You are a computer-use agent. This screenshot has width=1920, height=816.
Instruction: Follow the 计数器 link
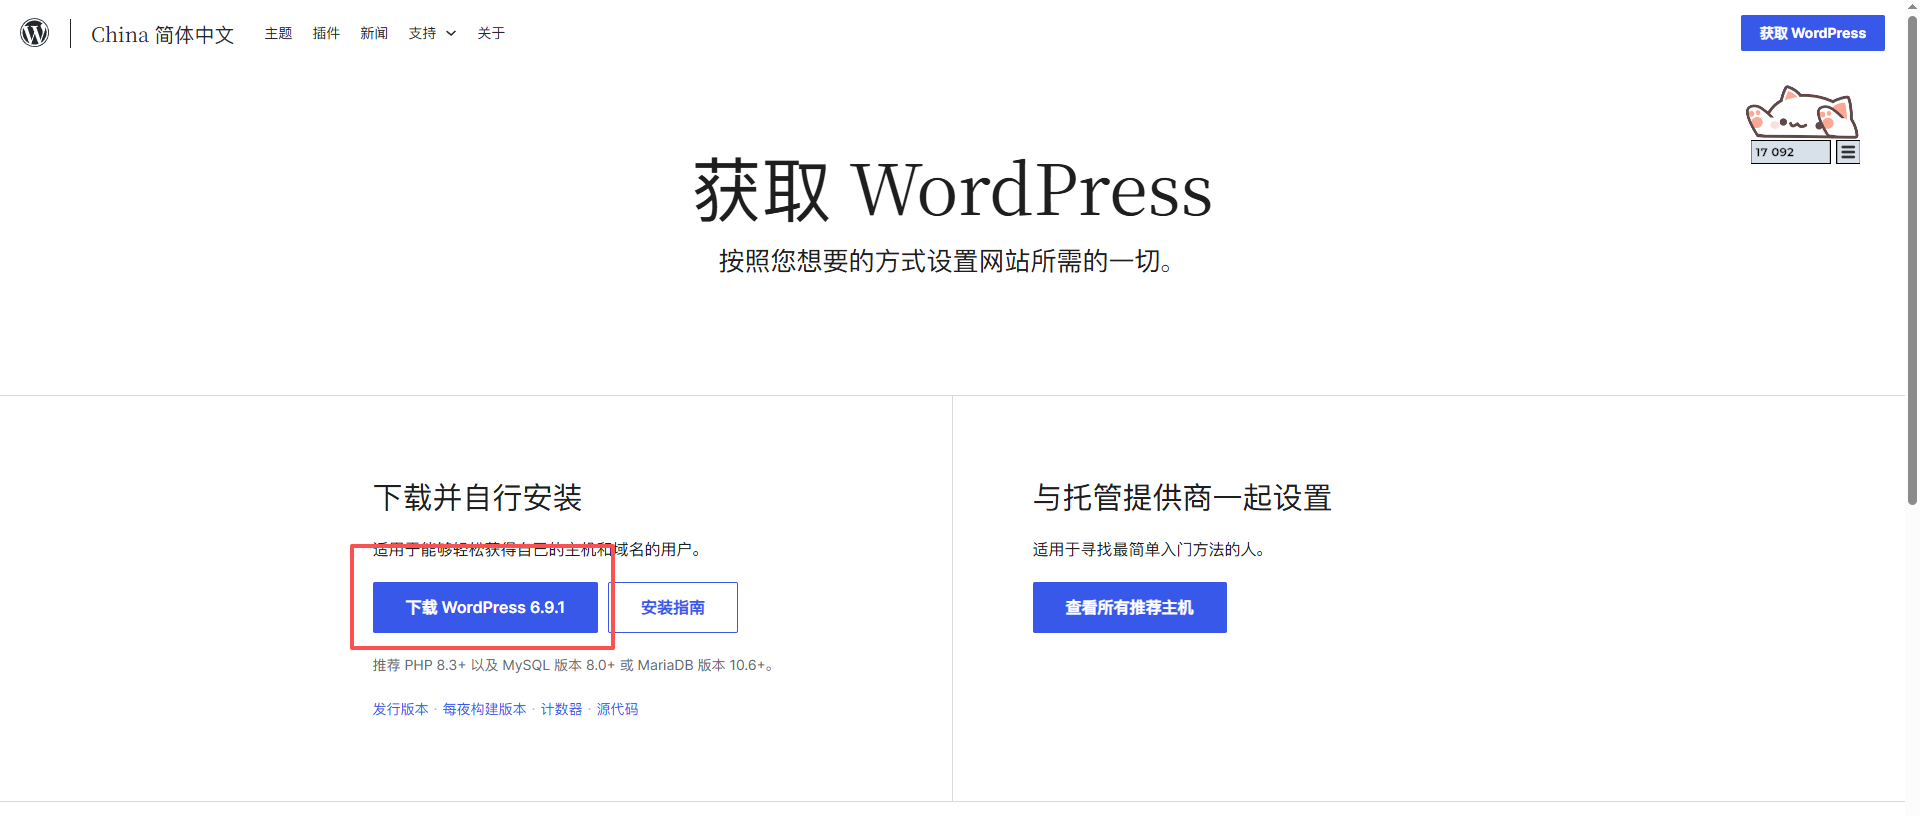pos(561,709)
